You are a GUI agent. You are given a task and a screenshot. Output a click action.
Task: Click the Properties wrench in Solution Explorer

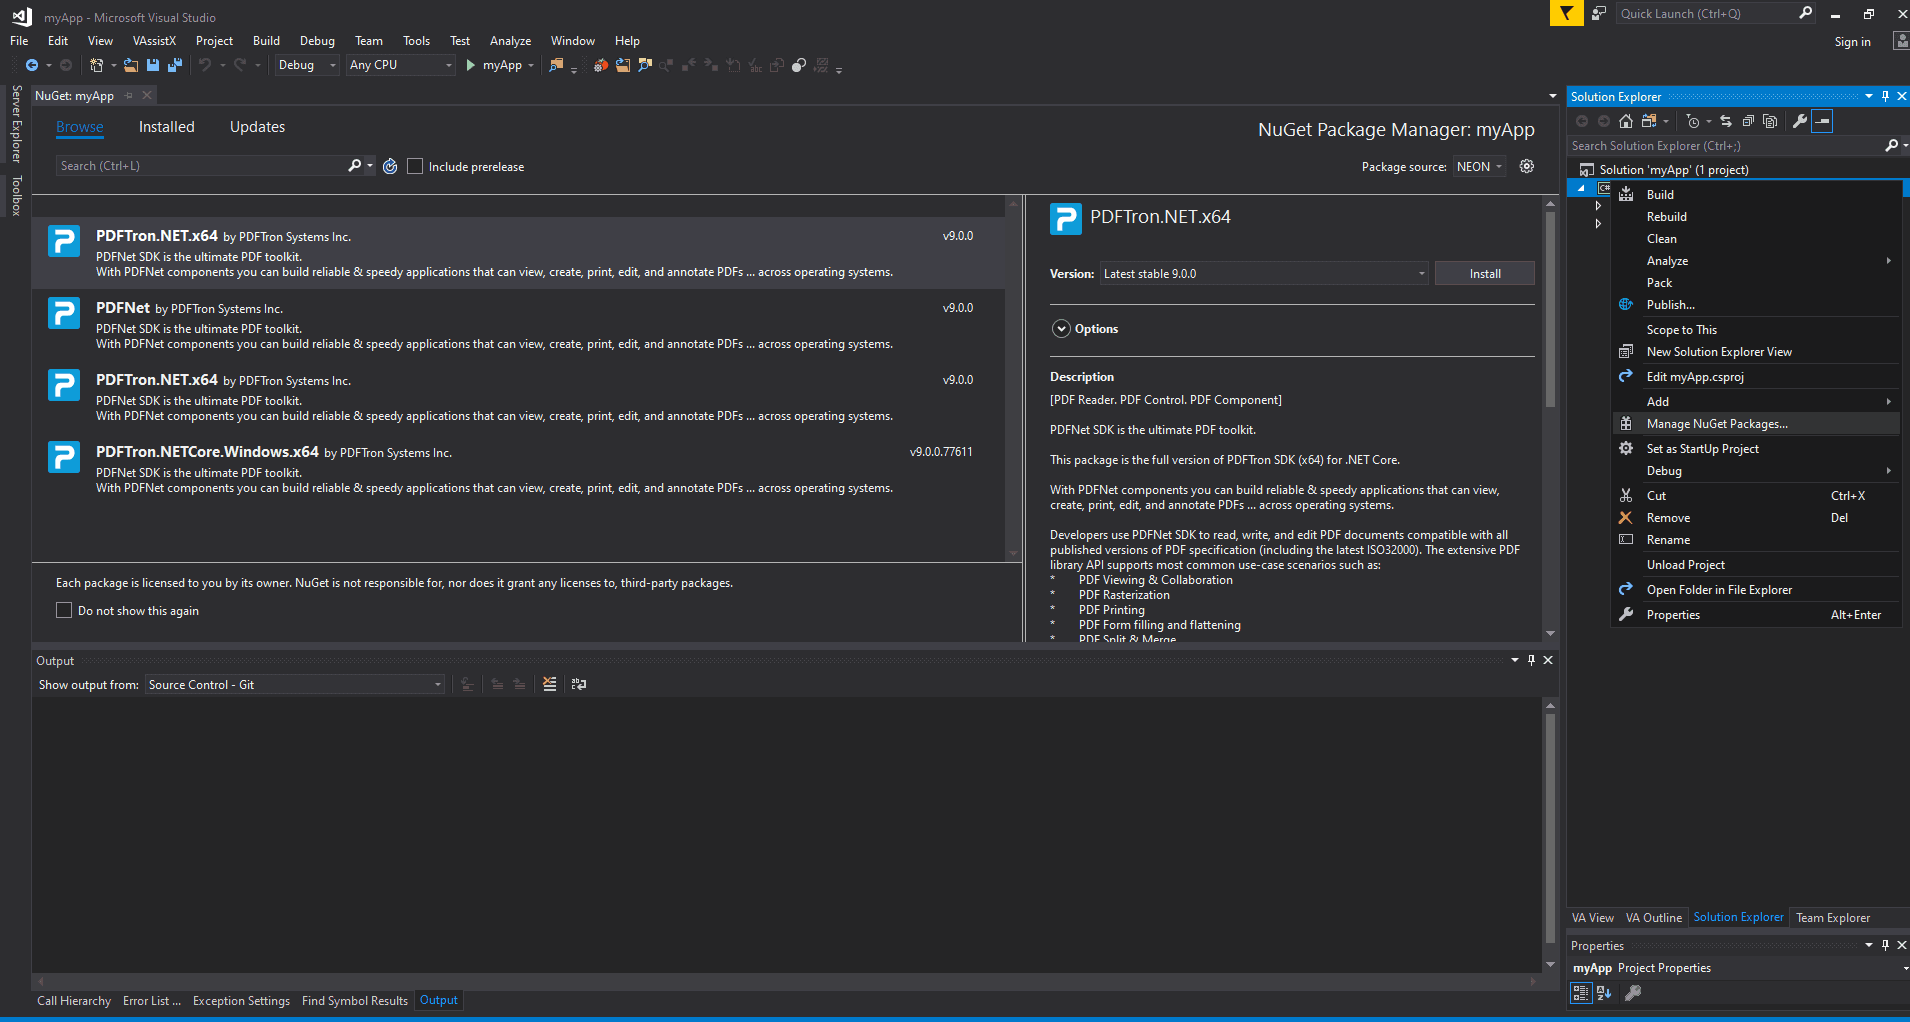1800,121
